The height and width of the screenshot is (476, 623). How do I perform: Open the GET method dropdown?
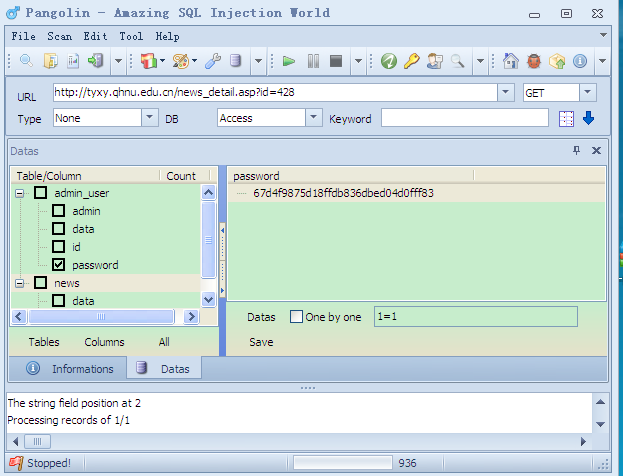(587, 92)
